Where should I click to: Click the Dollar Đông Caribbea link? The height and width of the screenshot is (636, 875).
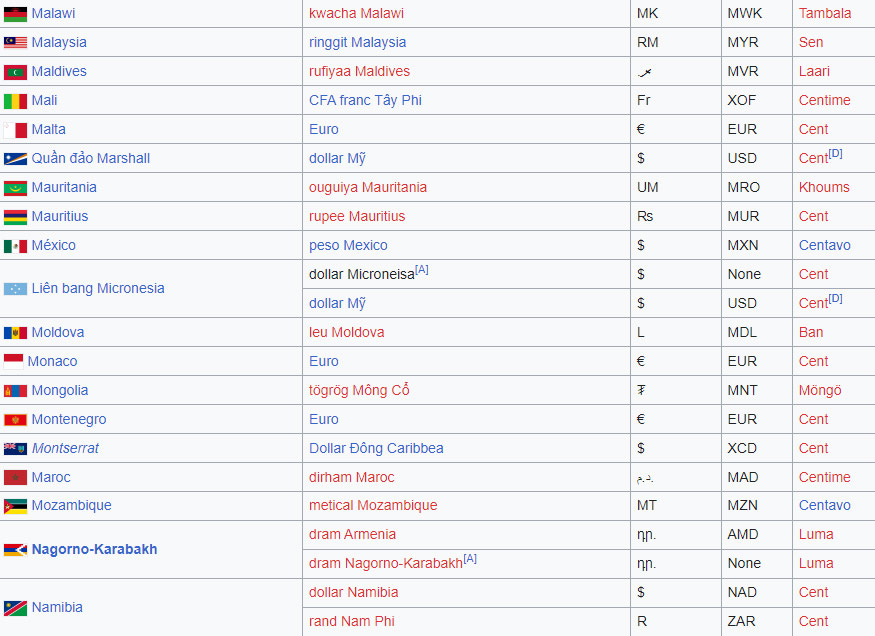376,448
